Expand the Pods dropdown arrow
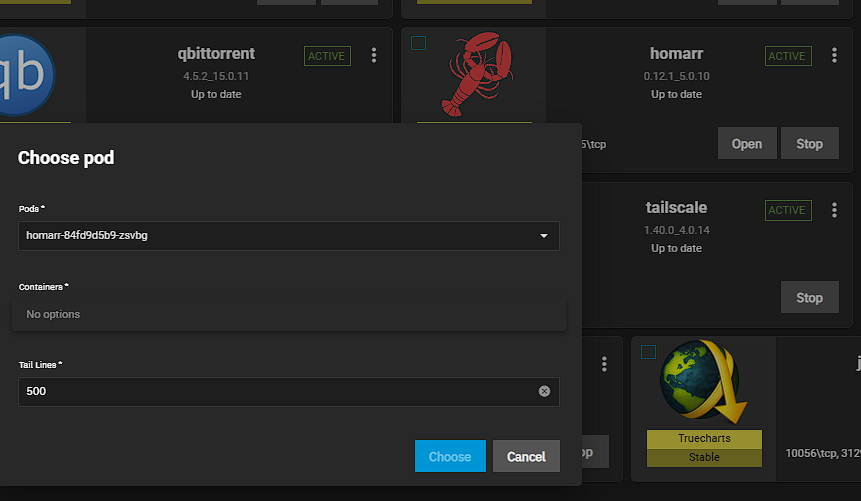This screenshot has width=861, height=501. click(x=544, y=236)
